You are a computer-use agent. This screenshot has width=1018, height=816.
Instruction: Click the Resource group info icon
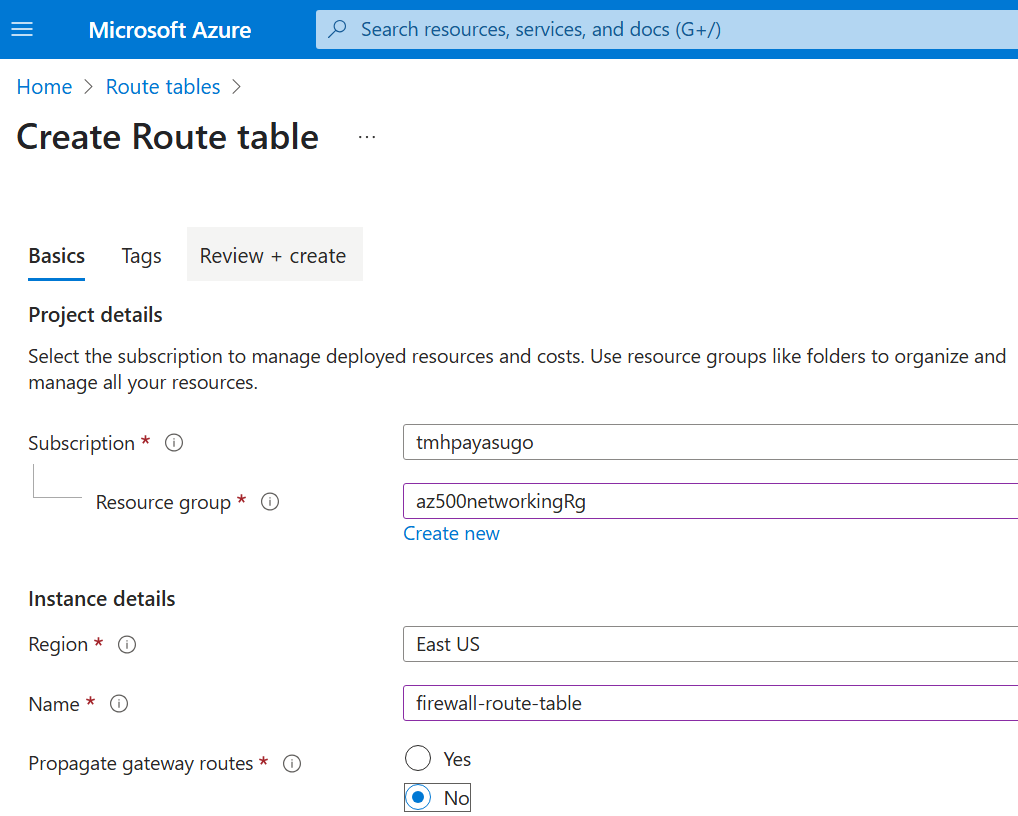click(269, 502)
